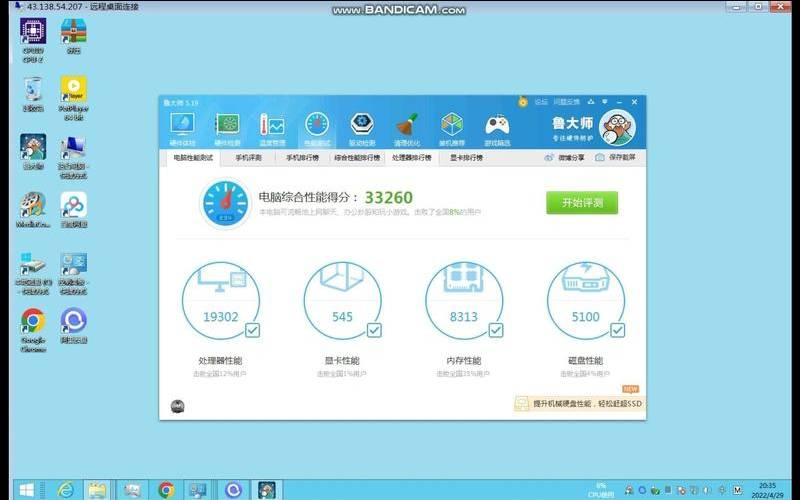Switch to the phone ranking tab

pyautogui.click(x=303, y=158)
